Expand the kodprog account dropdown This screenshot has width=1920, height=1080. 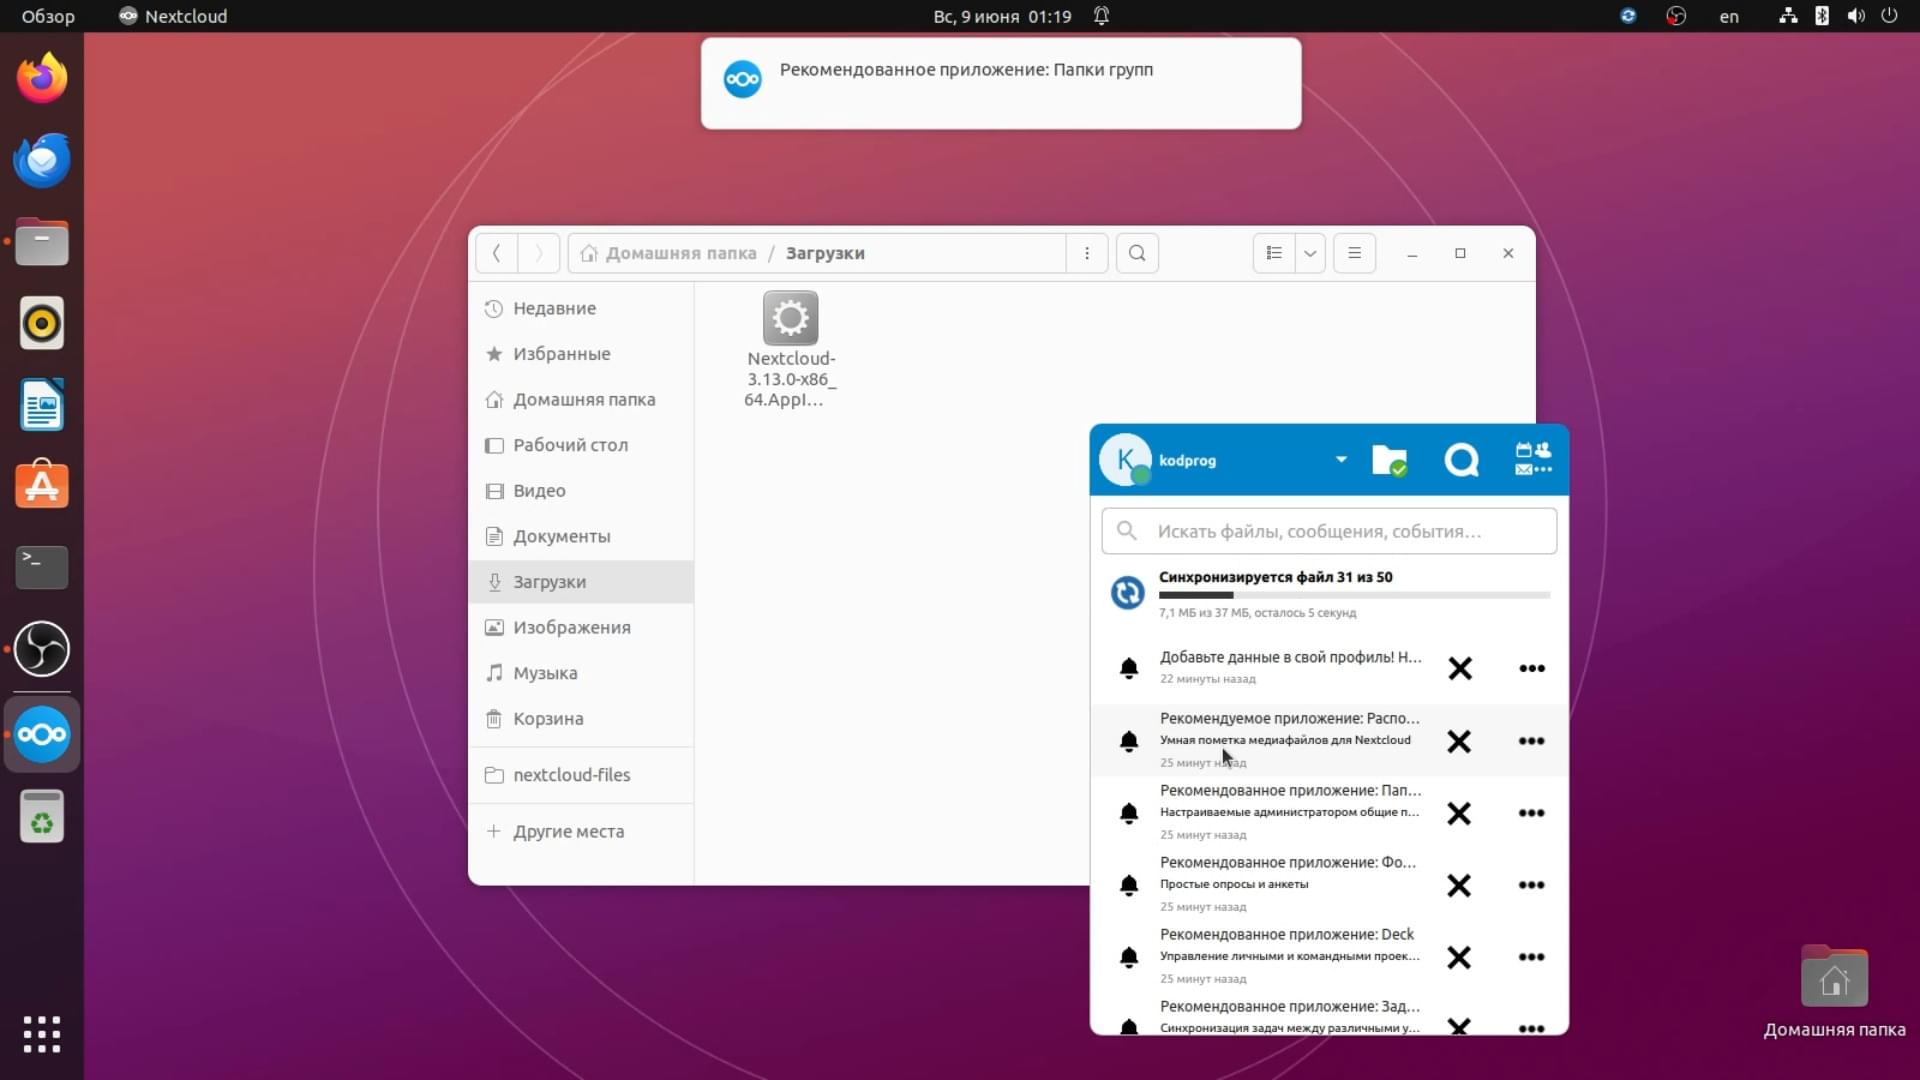click(1341, 460)
